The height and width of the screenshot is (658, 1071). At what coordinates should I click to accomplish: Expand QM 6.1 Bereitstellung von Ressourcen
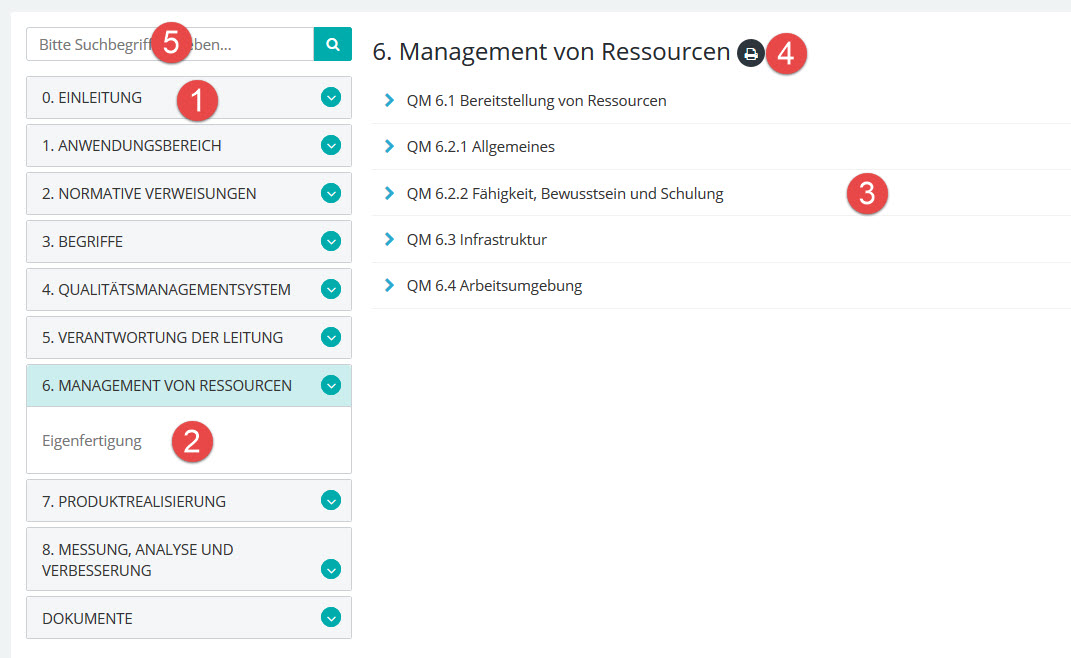tap(536, 101)
